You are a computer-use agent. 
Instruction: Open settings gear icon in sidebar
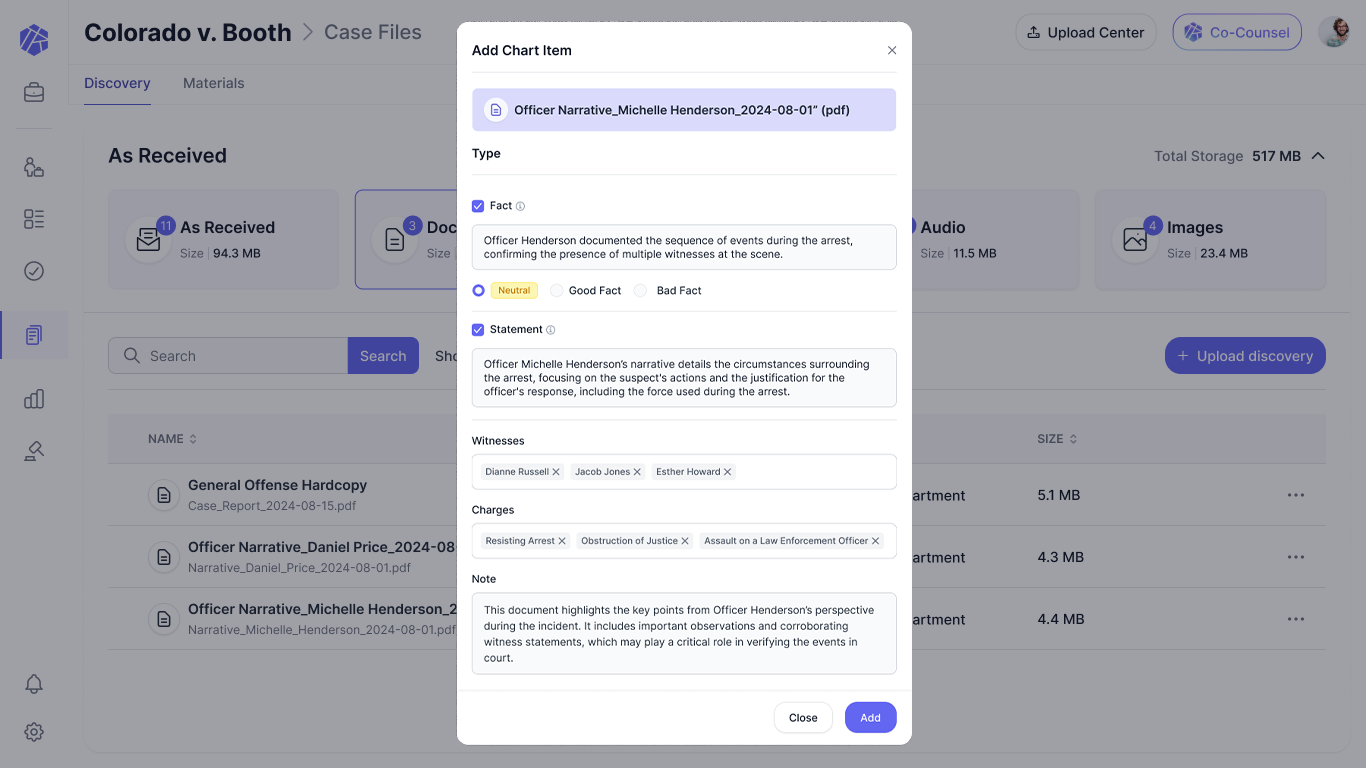(34, 732)
